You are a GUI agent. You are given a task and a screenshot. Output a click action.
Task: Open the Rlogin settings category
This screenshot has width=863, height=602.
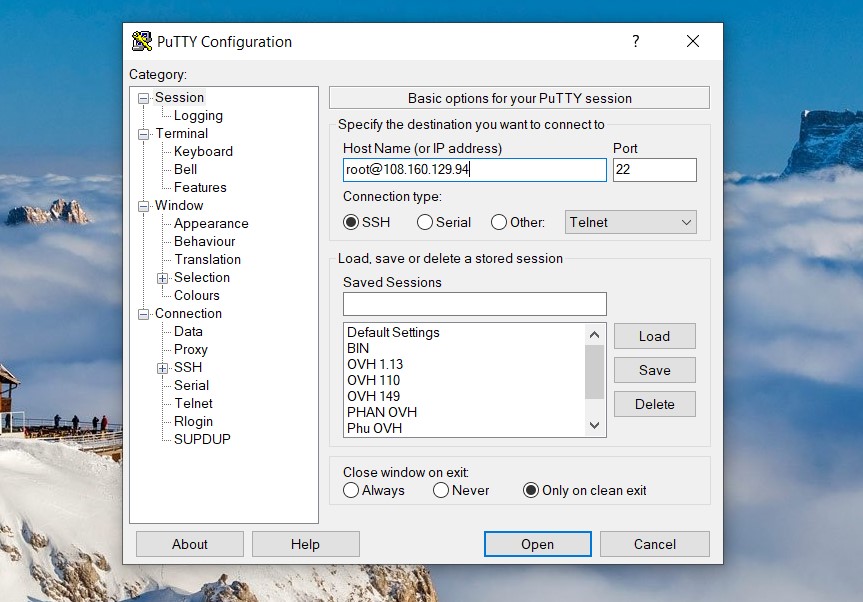193,422
